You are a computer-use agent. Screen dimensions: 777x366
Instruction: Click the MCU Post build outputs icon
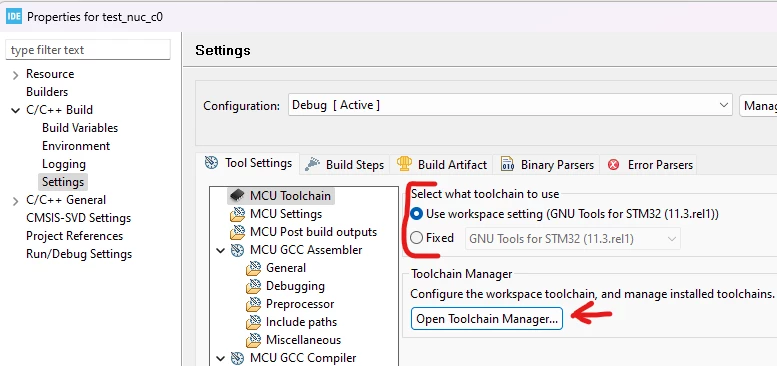(237, 232)
